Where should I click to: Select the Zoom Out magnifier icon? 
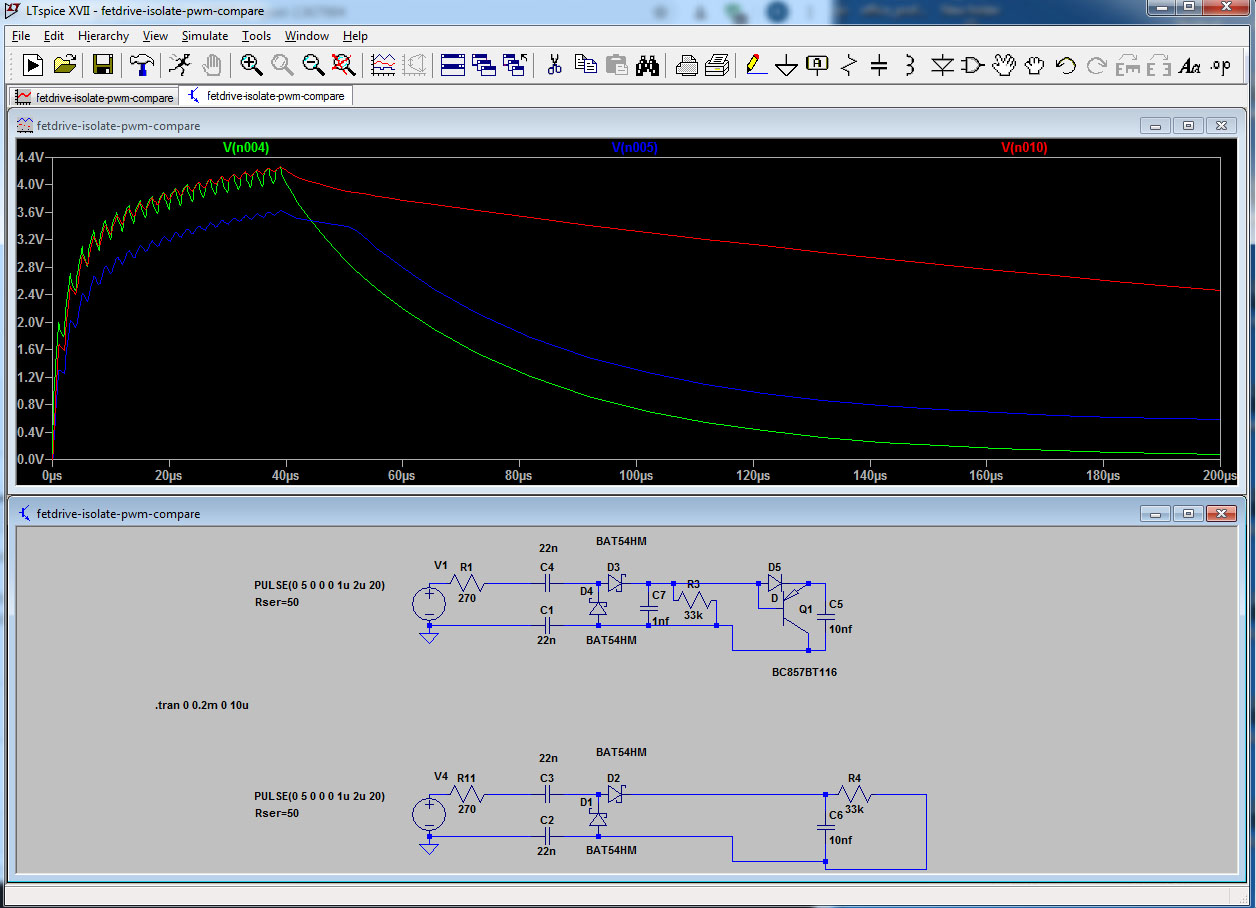(x=313, y=65)
